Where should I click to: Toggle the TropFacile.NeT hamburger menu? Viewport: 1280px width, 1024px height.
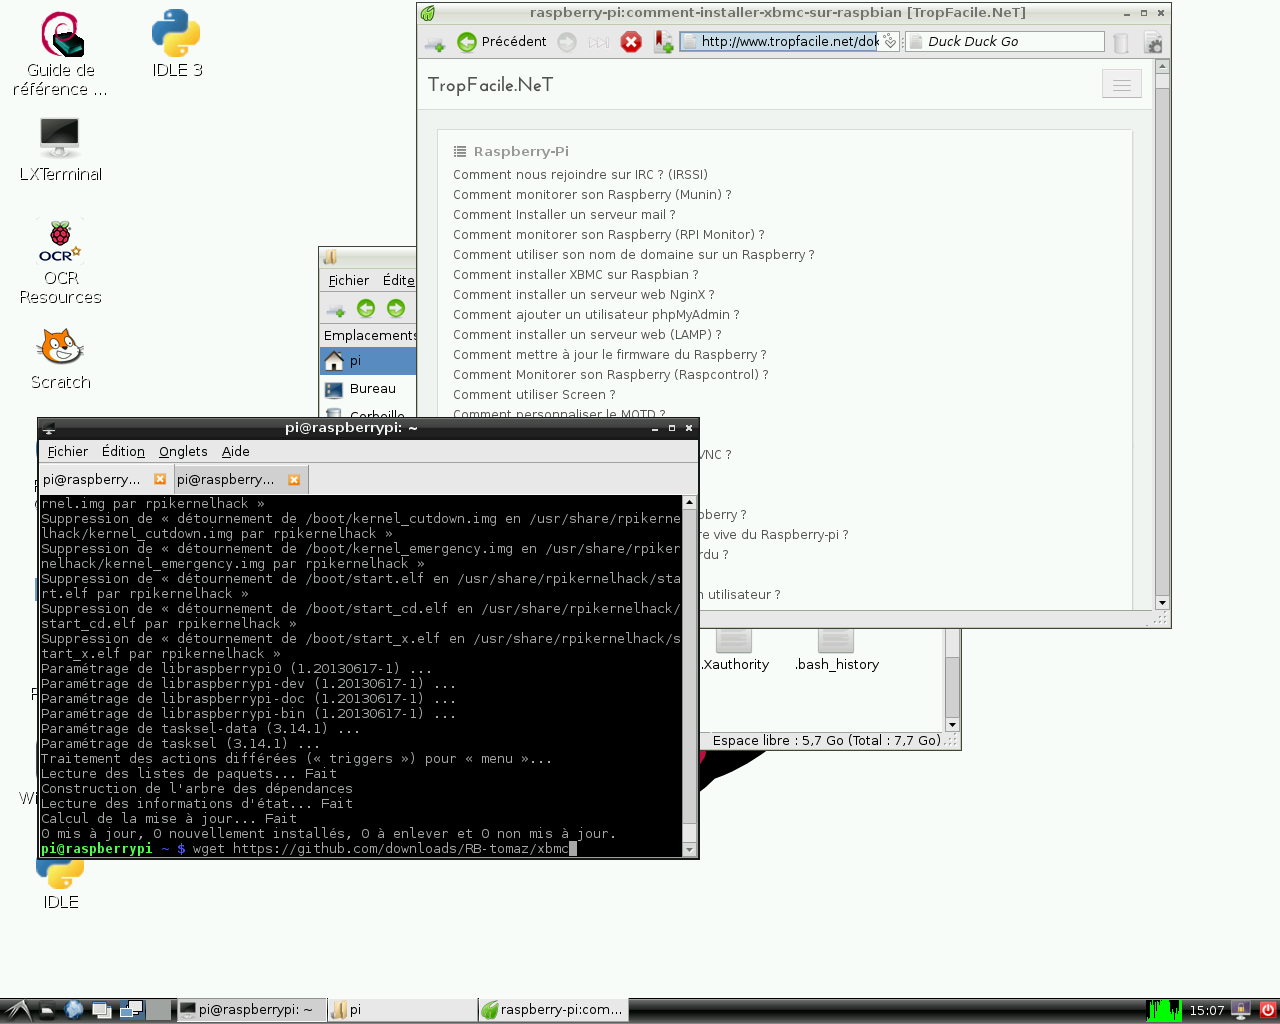pyautogui.click(x=1122, y=84)
